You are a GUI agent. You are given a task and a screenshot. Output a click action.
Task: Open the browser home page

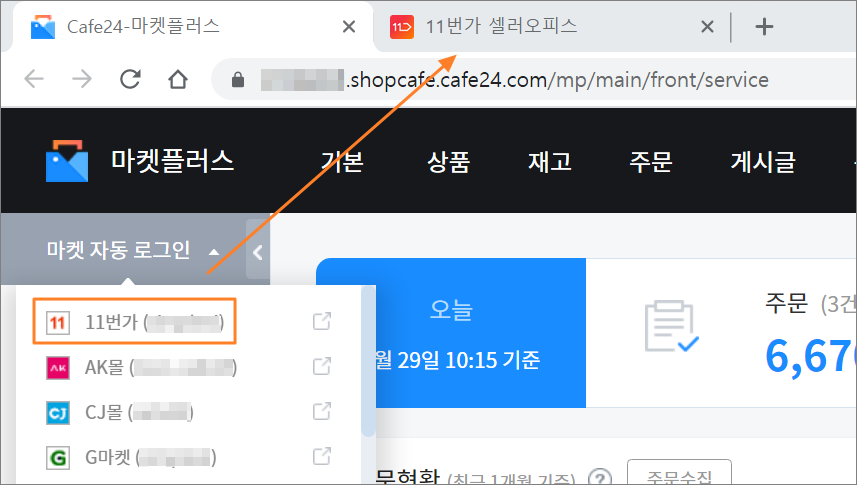tap(178, 79)
